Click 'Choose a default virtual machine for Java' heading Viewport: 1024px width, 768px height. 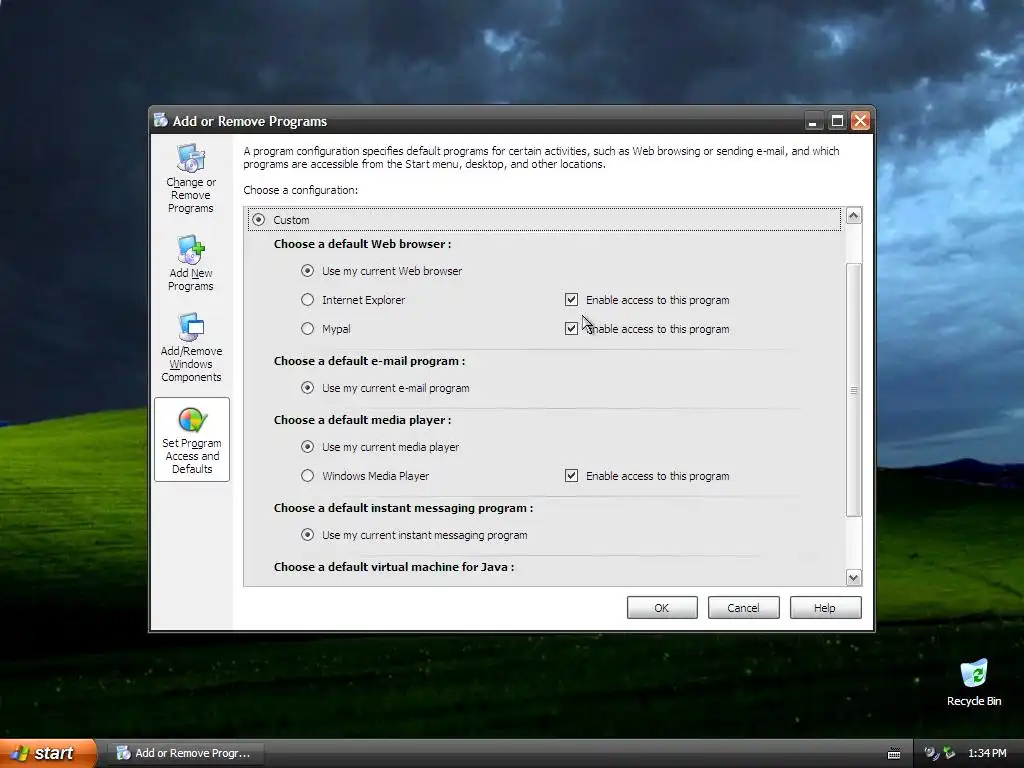point(394,567)
